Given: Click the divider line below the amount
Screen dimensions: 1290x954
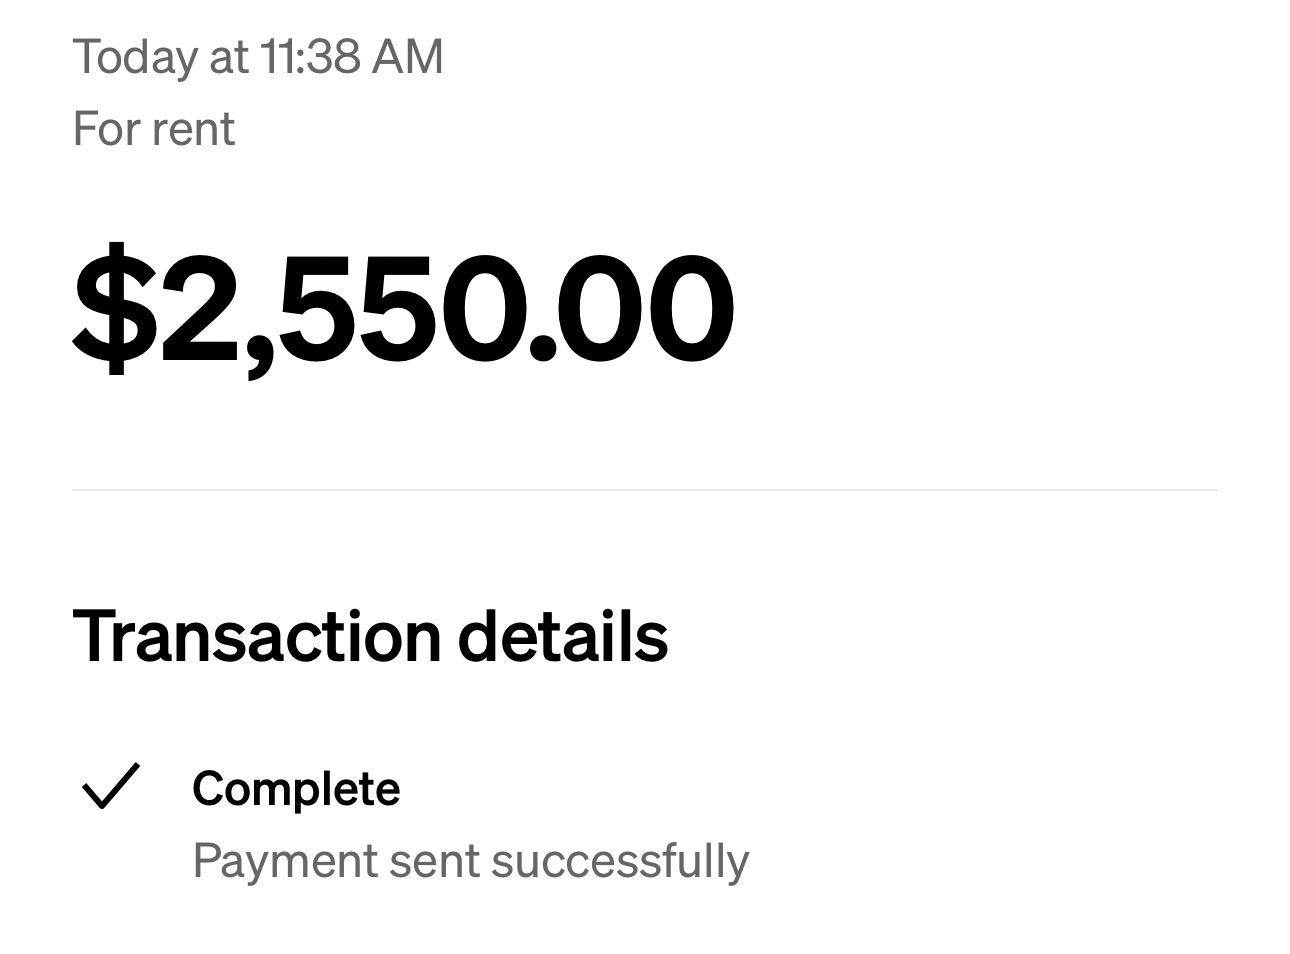Looking at the screenshot, I should tap(644, 490).
